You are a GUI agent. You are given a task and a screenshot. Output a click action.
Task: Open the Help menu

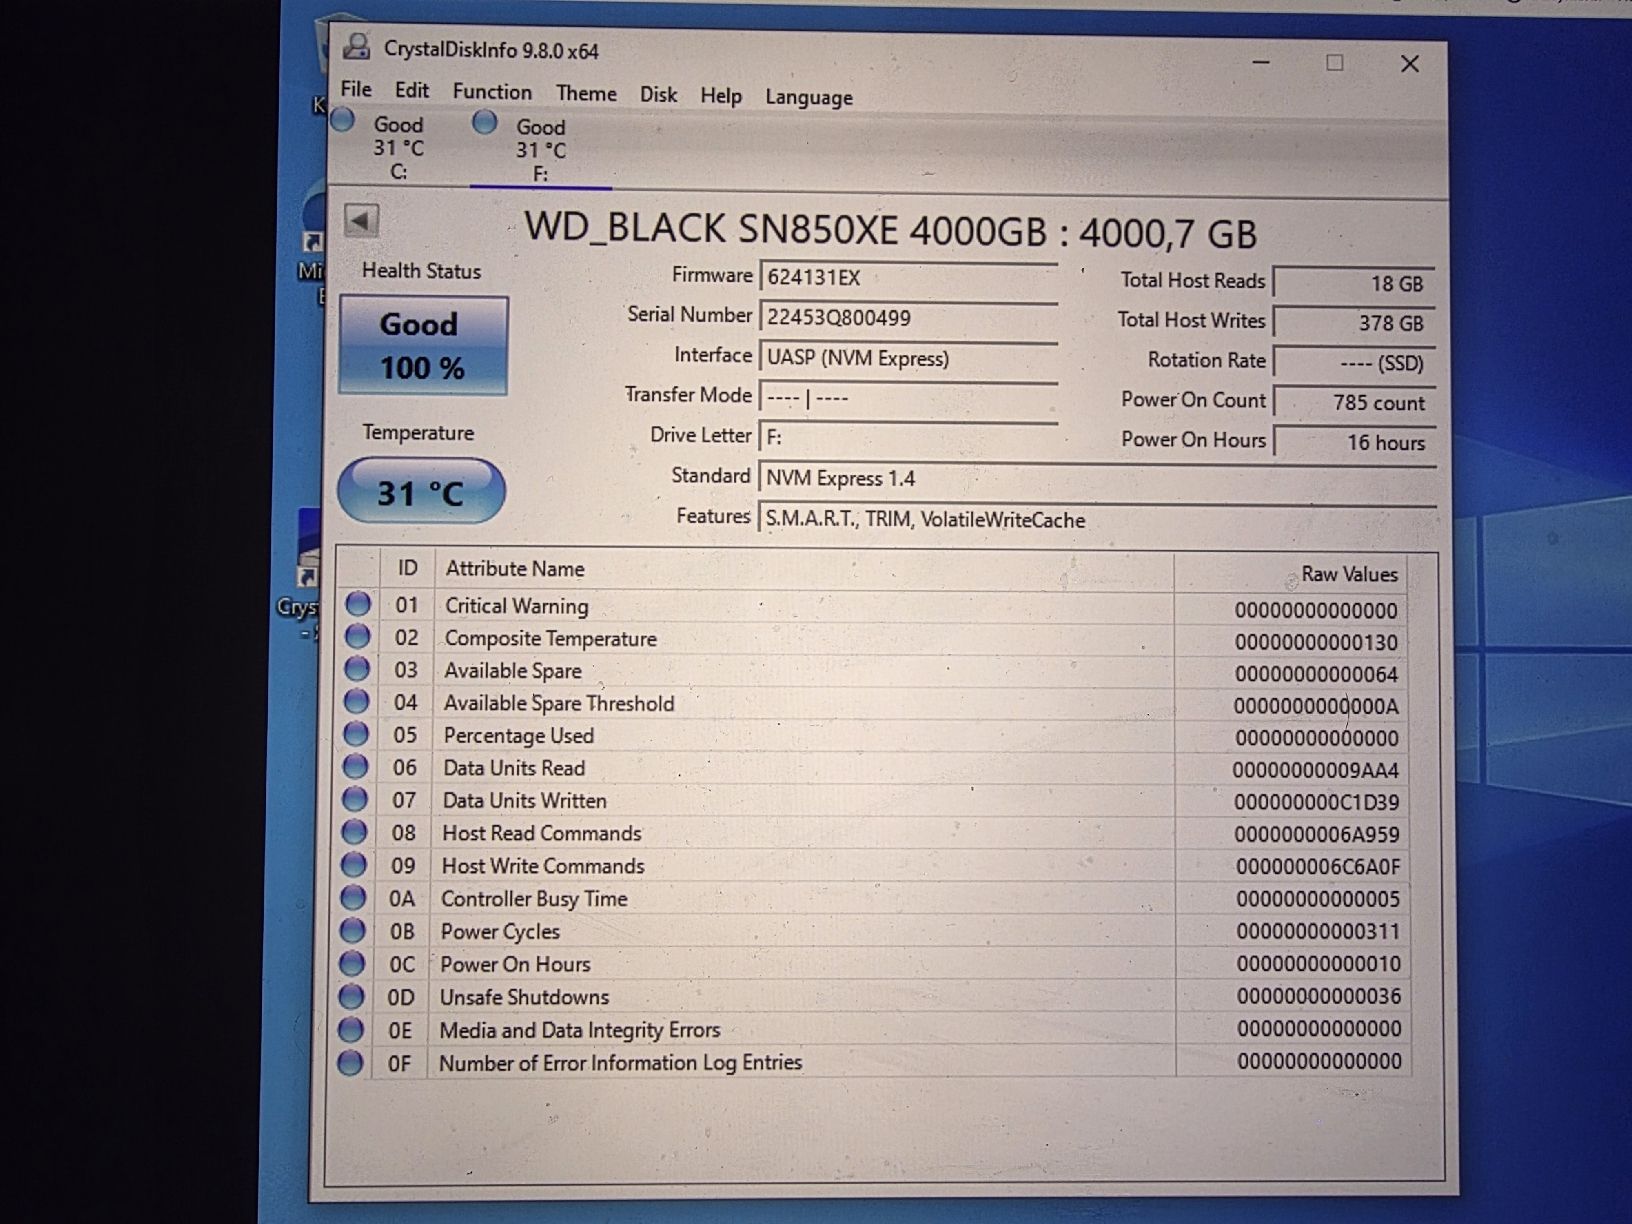point(721,96)
